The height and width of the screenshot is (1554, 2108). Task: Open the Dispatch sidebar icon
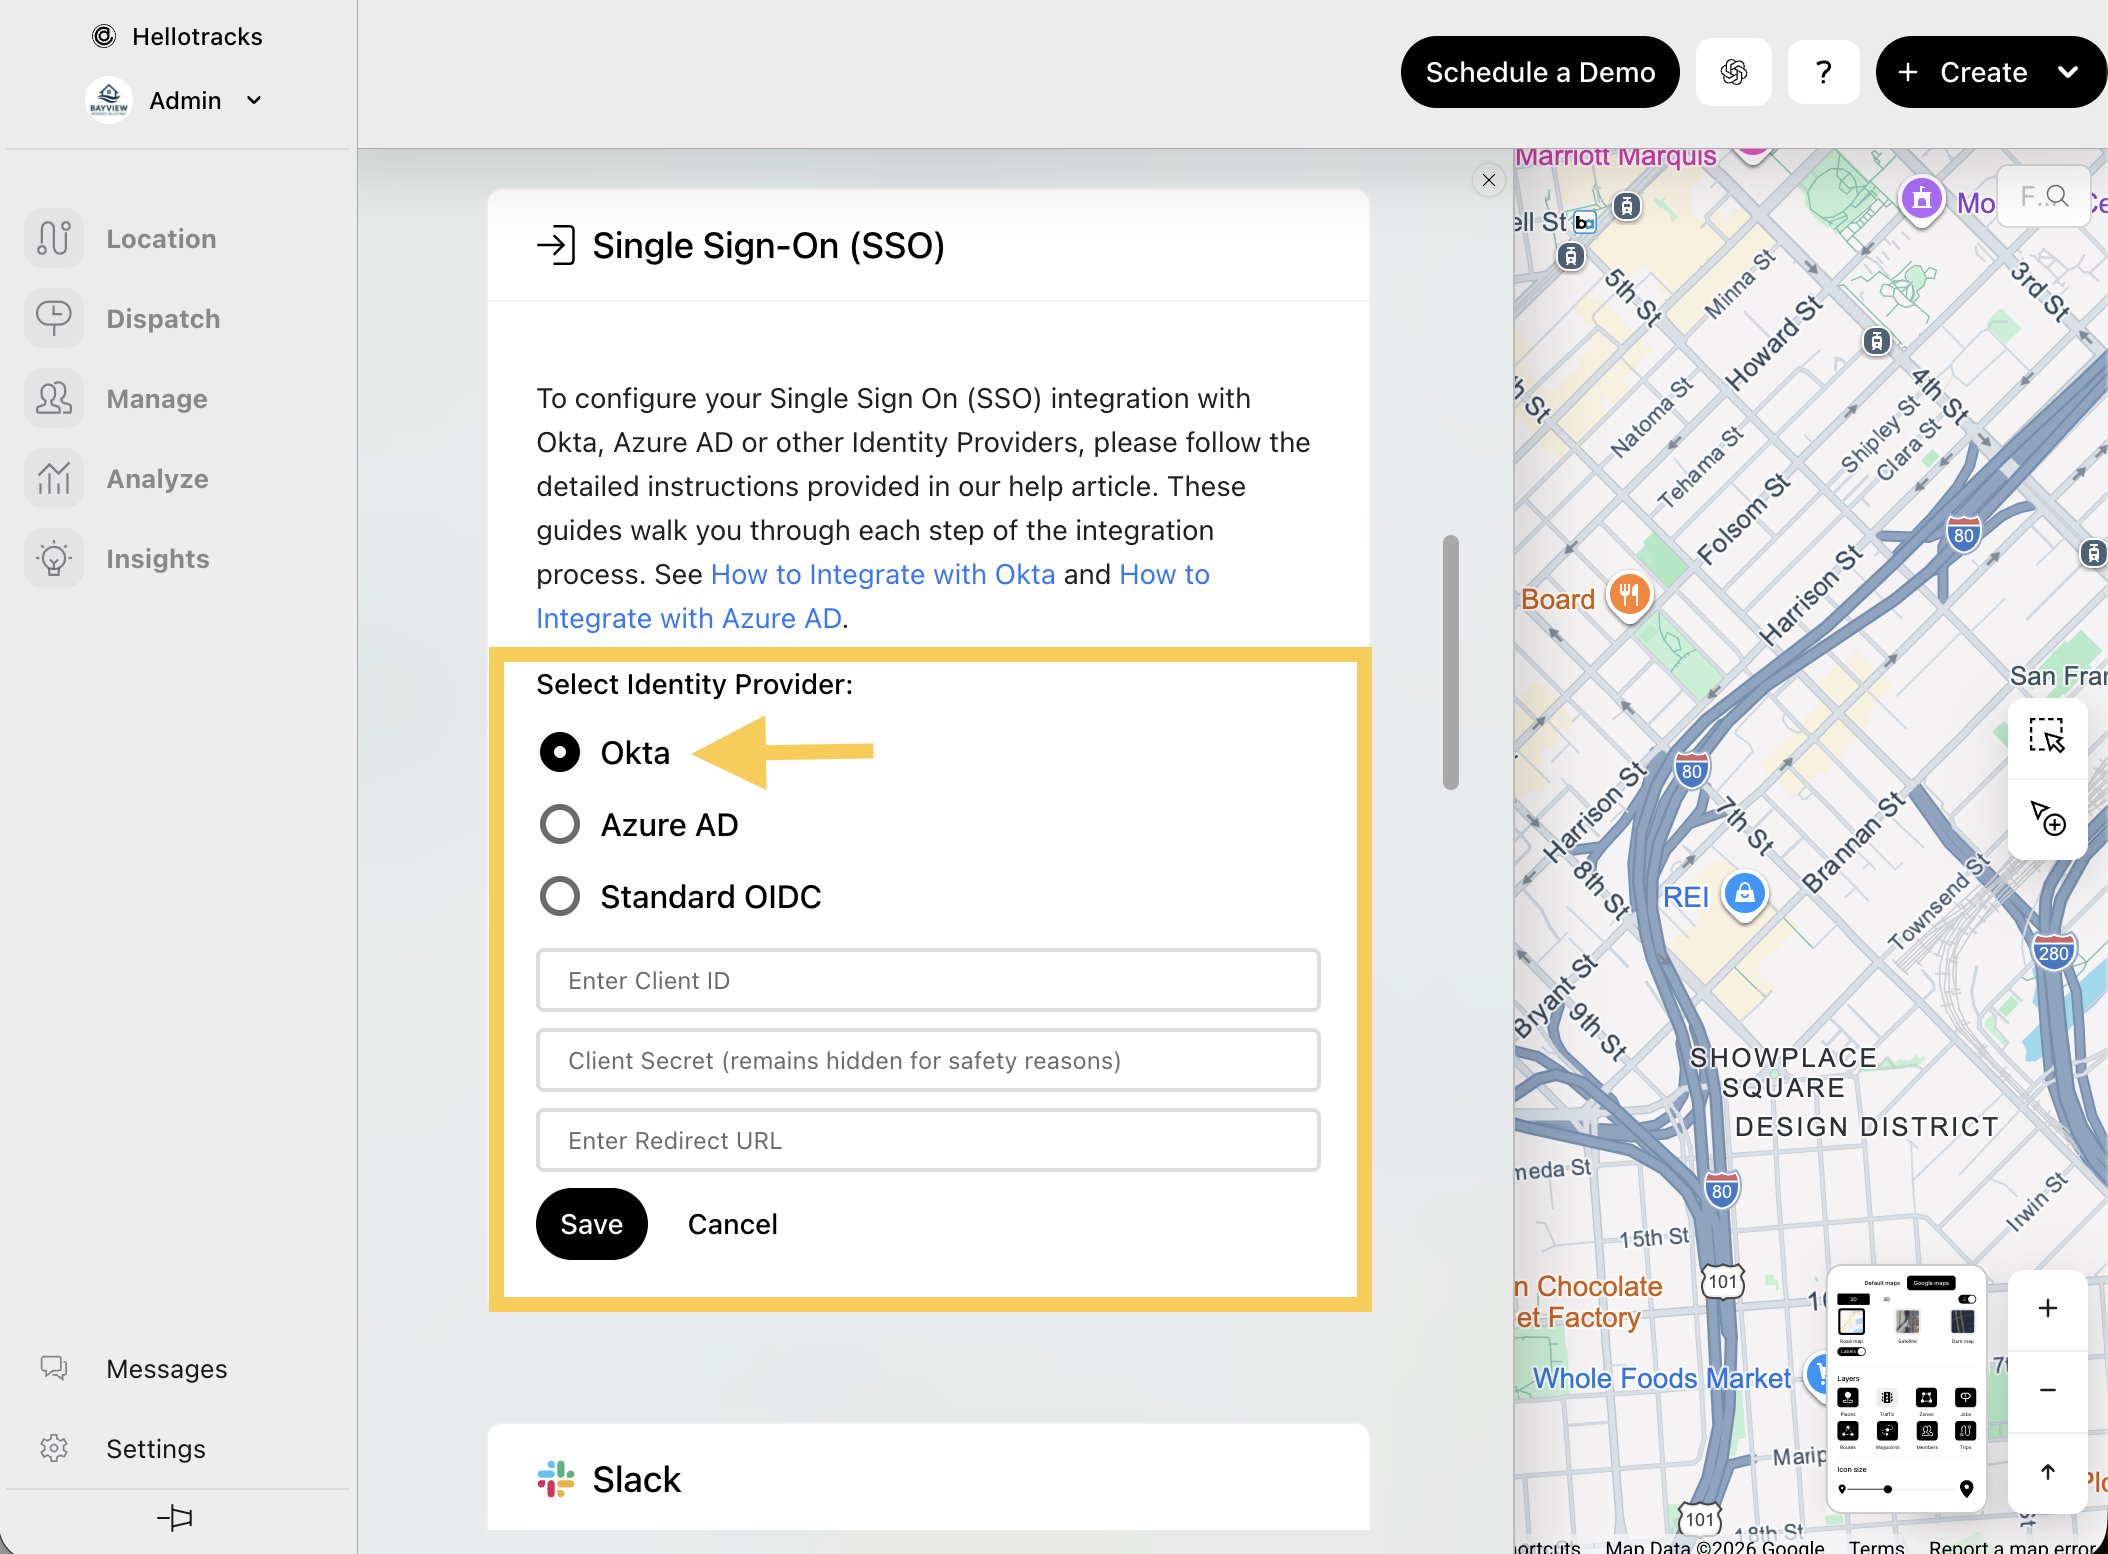54,319
